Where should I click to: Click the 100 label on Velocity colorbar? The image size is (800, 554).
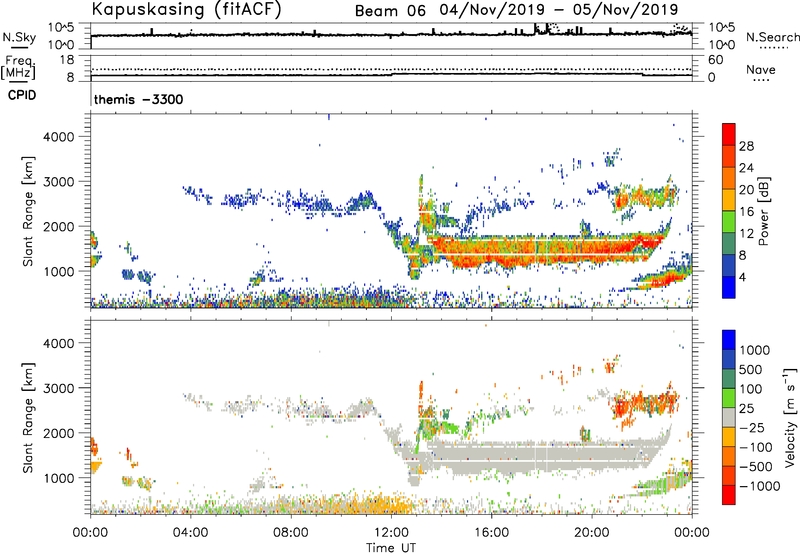(750, 389)
